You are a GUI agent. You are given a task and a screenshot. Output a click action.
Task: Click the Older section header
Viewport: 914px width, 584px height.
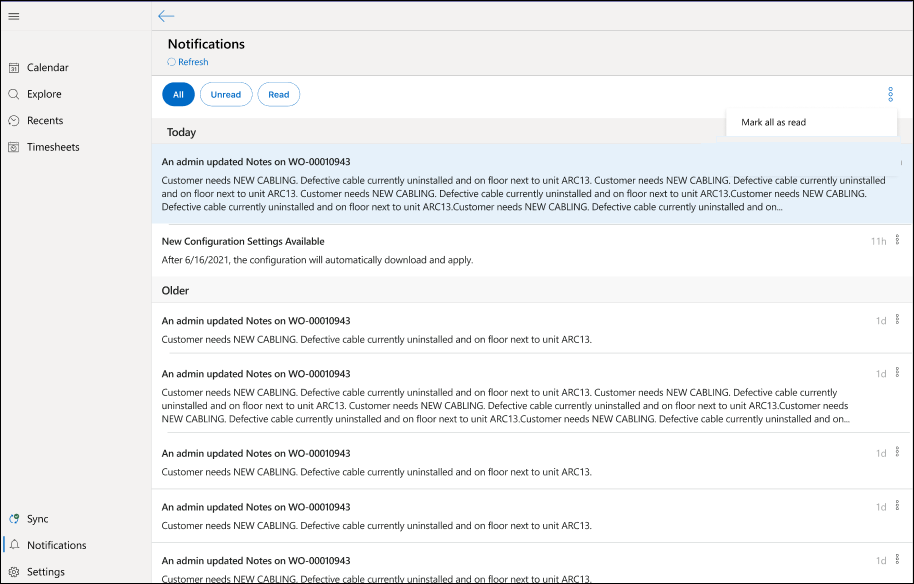pyautogui.click(x=175, y=290)
